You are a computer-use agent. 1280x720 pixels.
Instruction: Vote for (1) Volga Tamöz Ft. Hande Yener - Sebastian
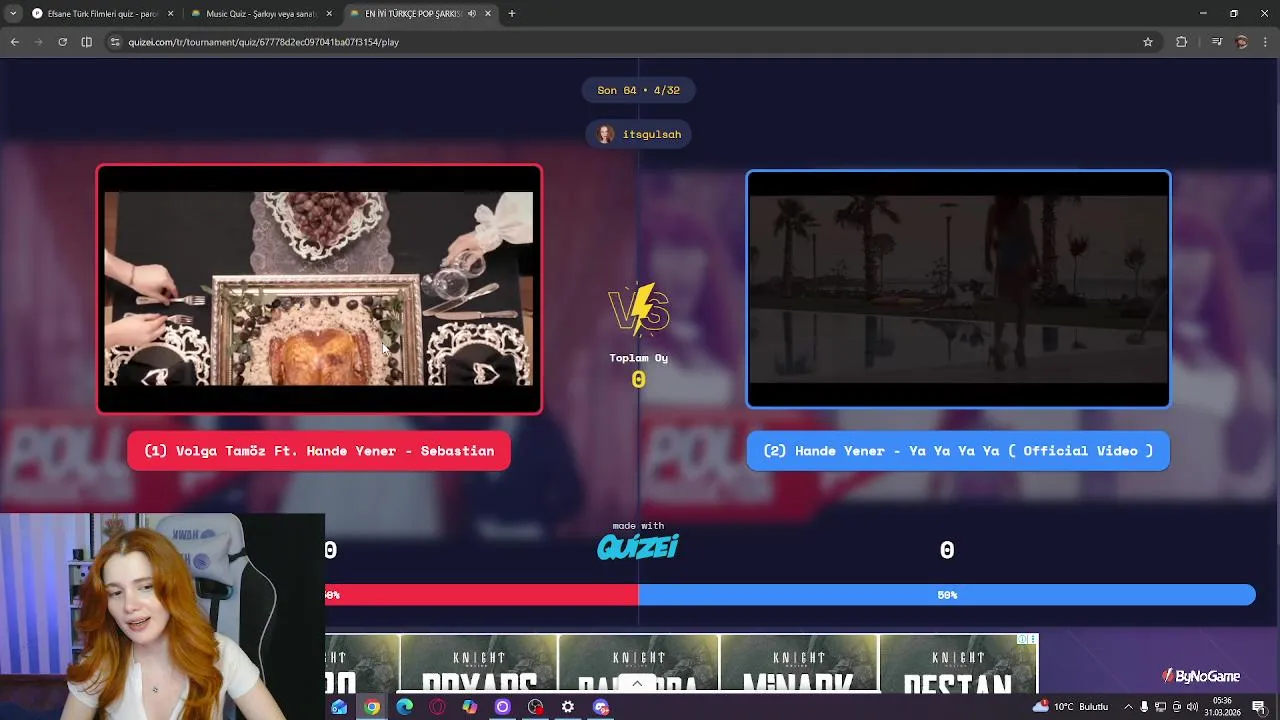(319, 451)
